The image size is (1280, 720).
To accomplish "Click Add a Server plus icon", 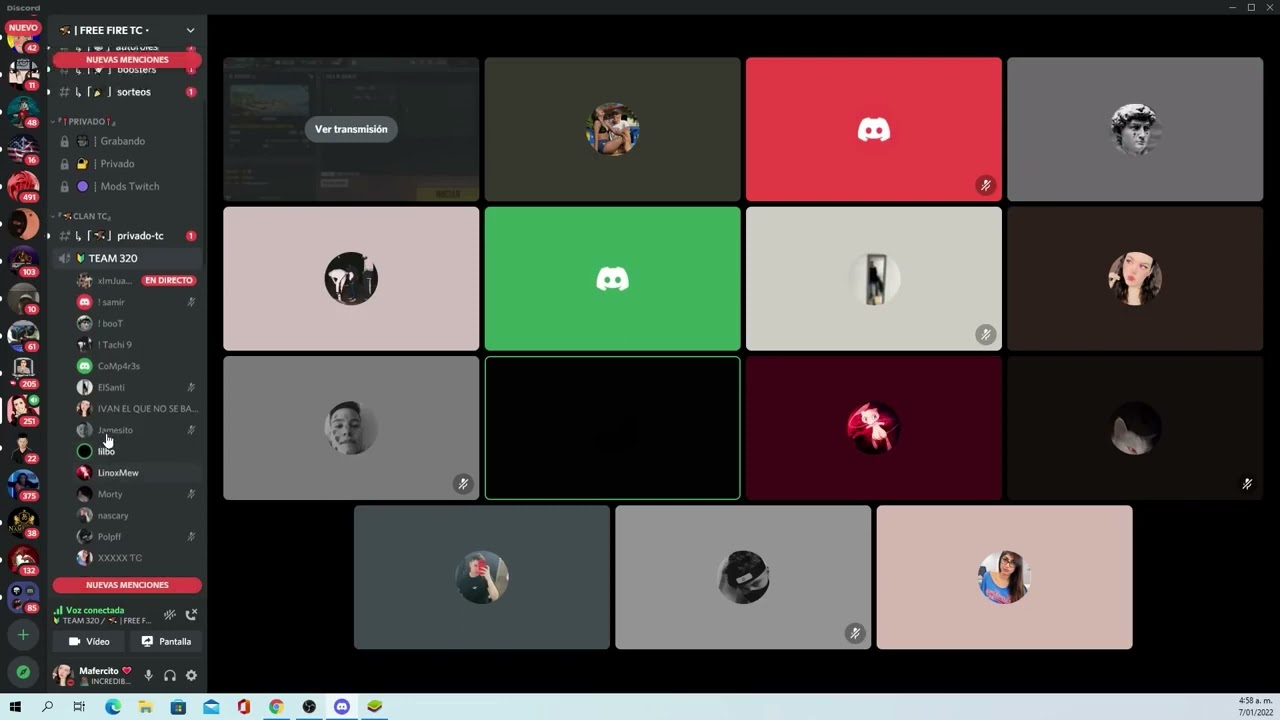I will click(x=23, y=635).
